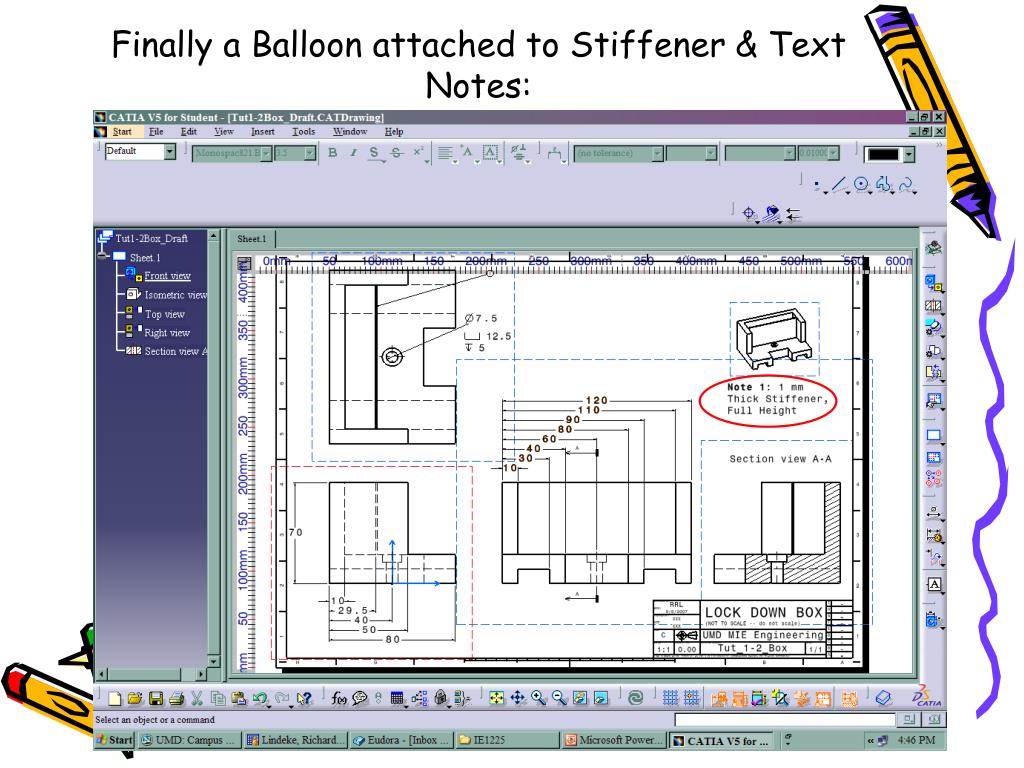Select Right view in the tree
Image resolution: width=1024 pixels, height=768 pixels.
pyautogui.click(x=167, y=332)
